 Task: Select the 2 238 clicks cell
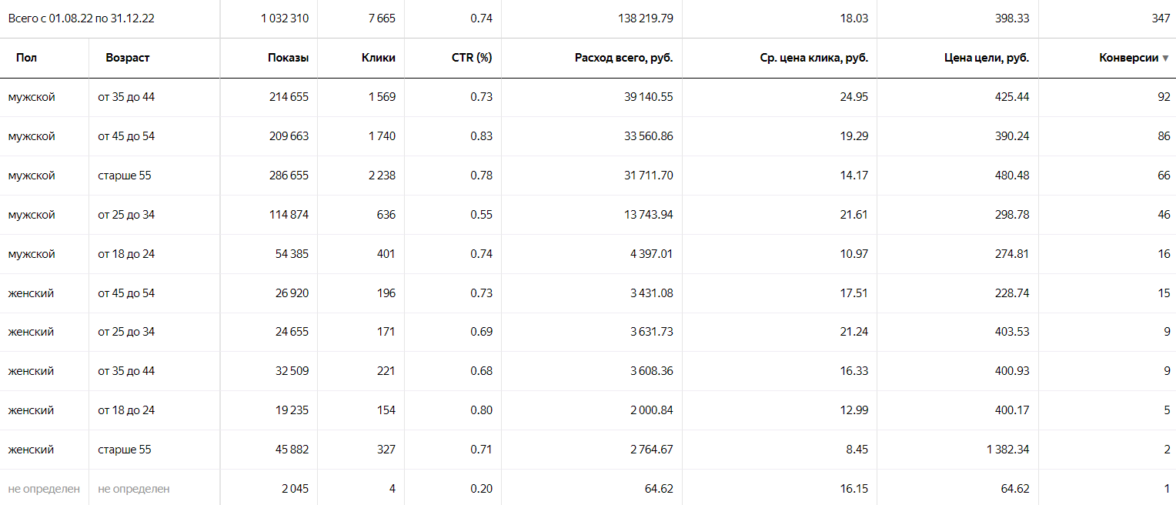[x=378, y=175]
